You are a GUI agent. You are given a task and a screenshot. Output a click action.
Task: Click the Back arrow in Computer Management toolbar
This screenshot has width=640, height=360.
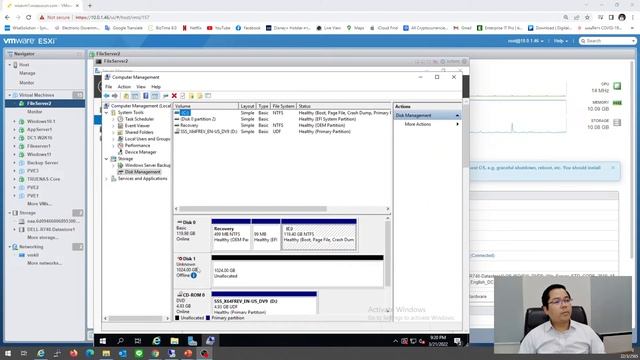click(x=107, y=96)
